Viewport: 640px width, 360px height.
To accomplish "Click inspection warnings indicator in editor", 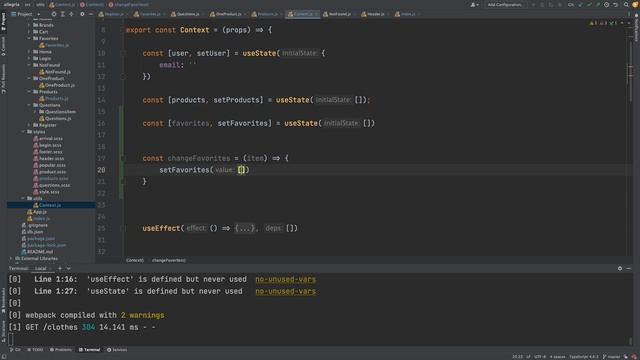I will pyautogui.click(x=603, y=23).
